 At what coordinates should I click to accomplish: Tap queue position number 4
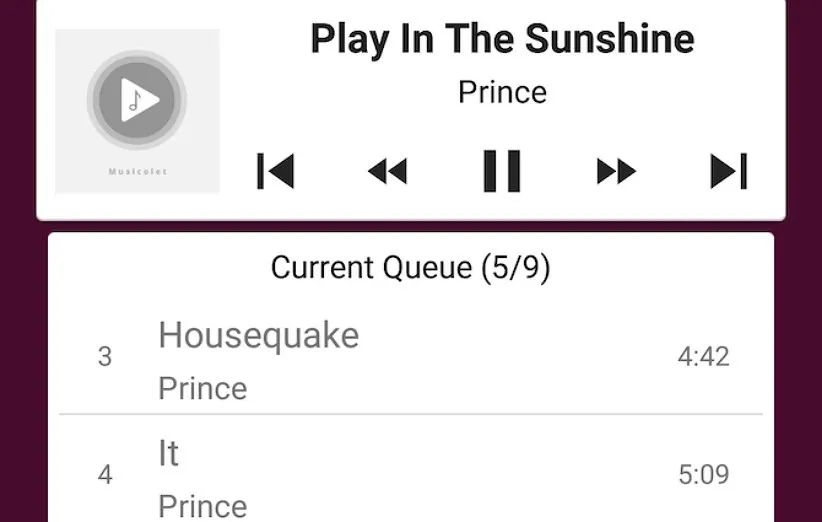(x=105, y=475)
